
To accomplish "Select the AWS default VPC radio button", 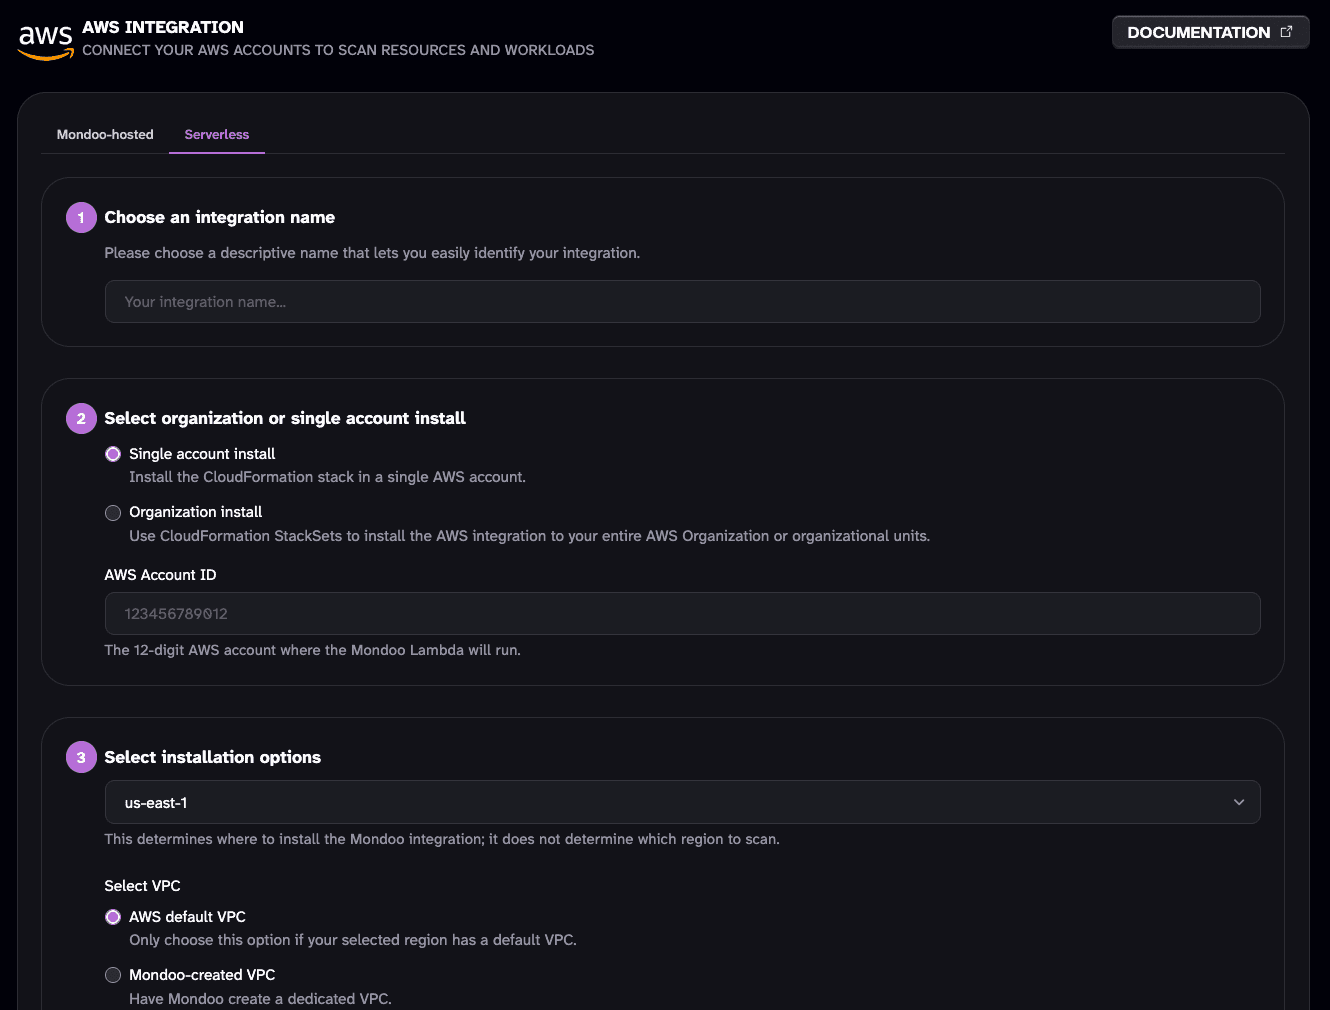I will (113, 917).
